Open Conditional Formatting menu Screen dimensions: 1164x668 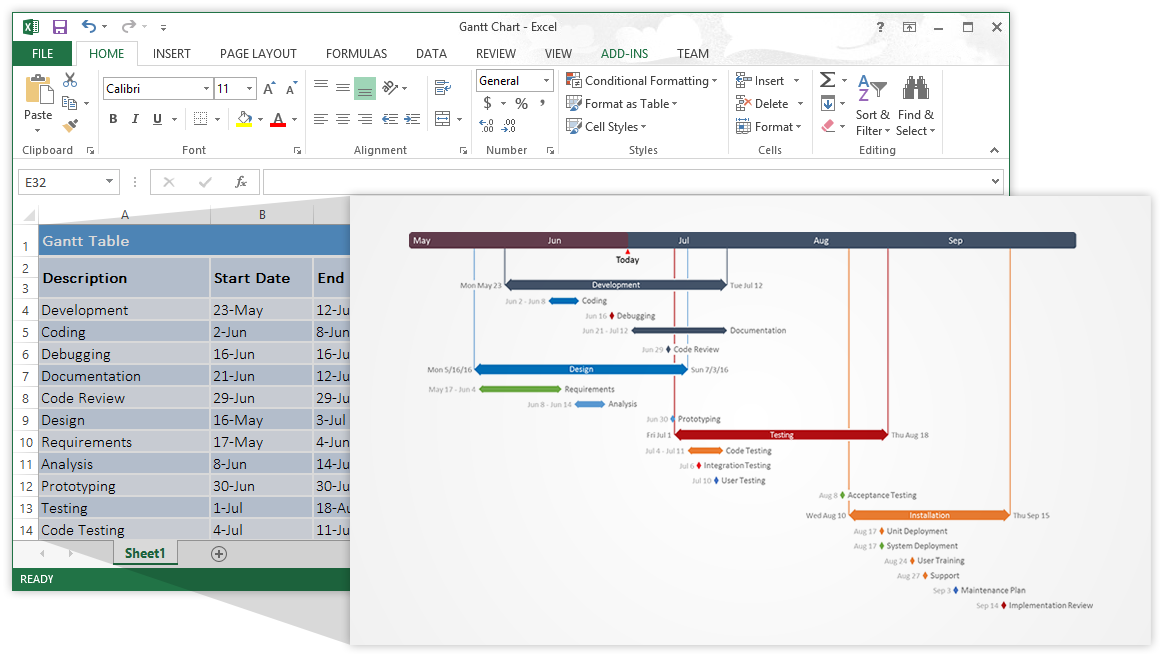(x=641, y=80)
